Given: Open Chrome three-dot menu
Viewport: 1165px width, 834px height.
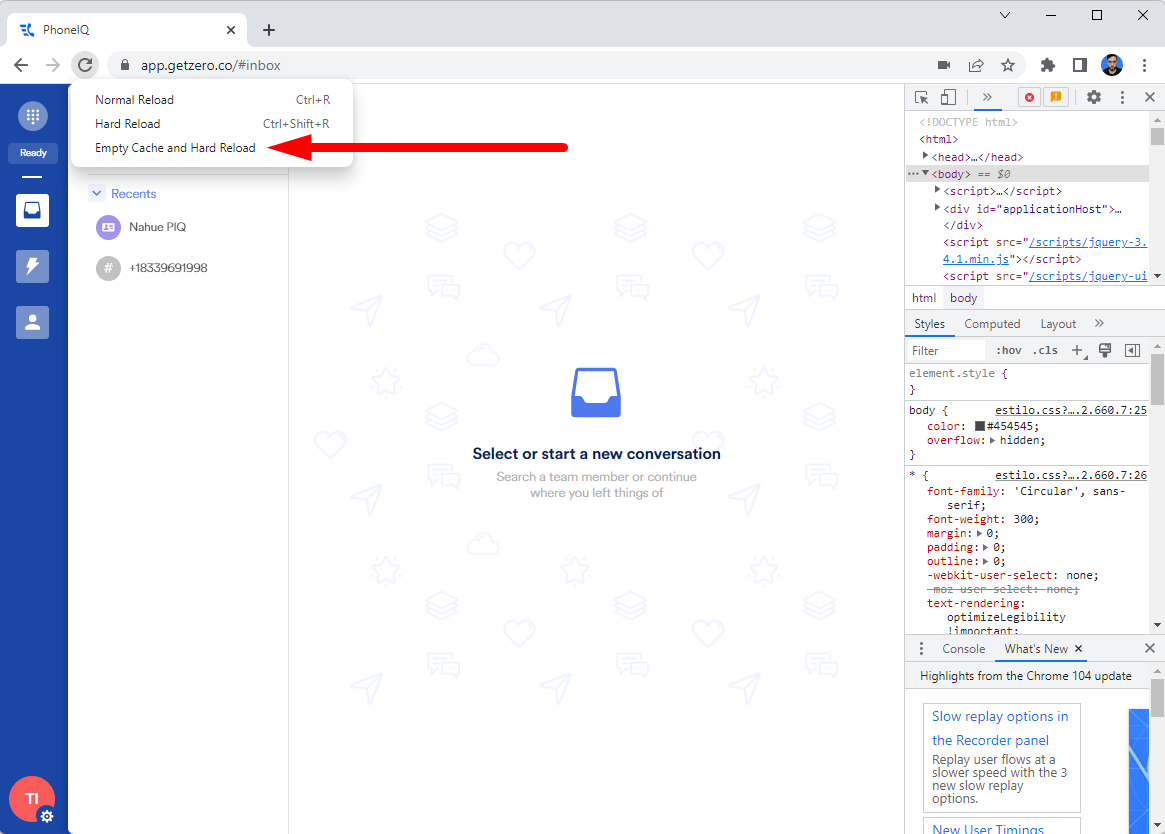Looking at the screenshot, I should [1144, 65].
